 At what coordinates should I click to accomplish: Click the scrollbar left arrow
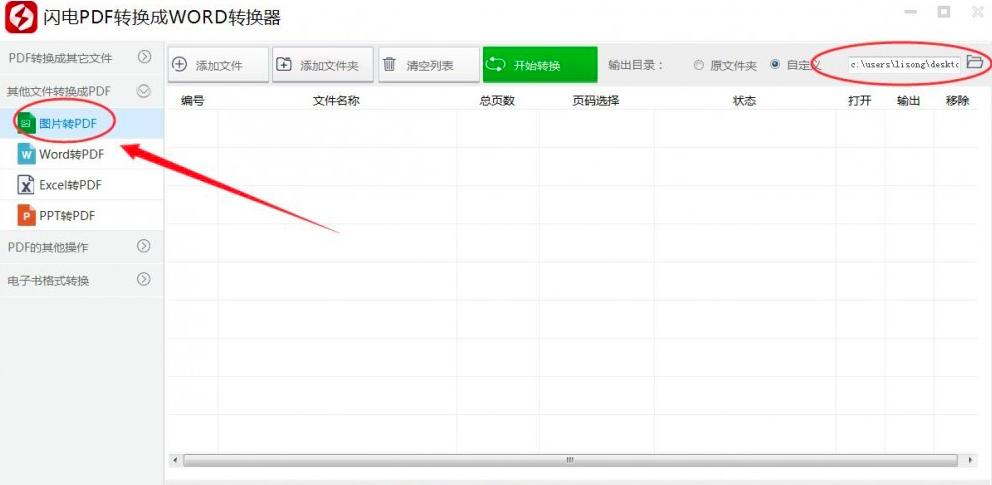click(x=175, y=460)
